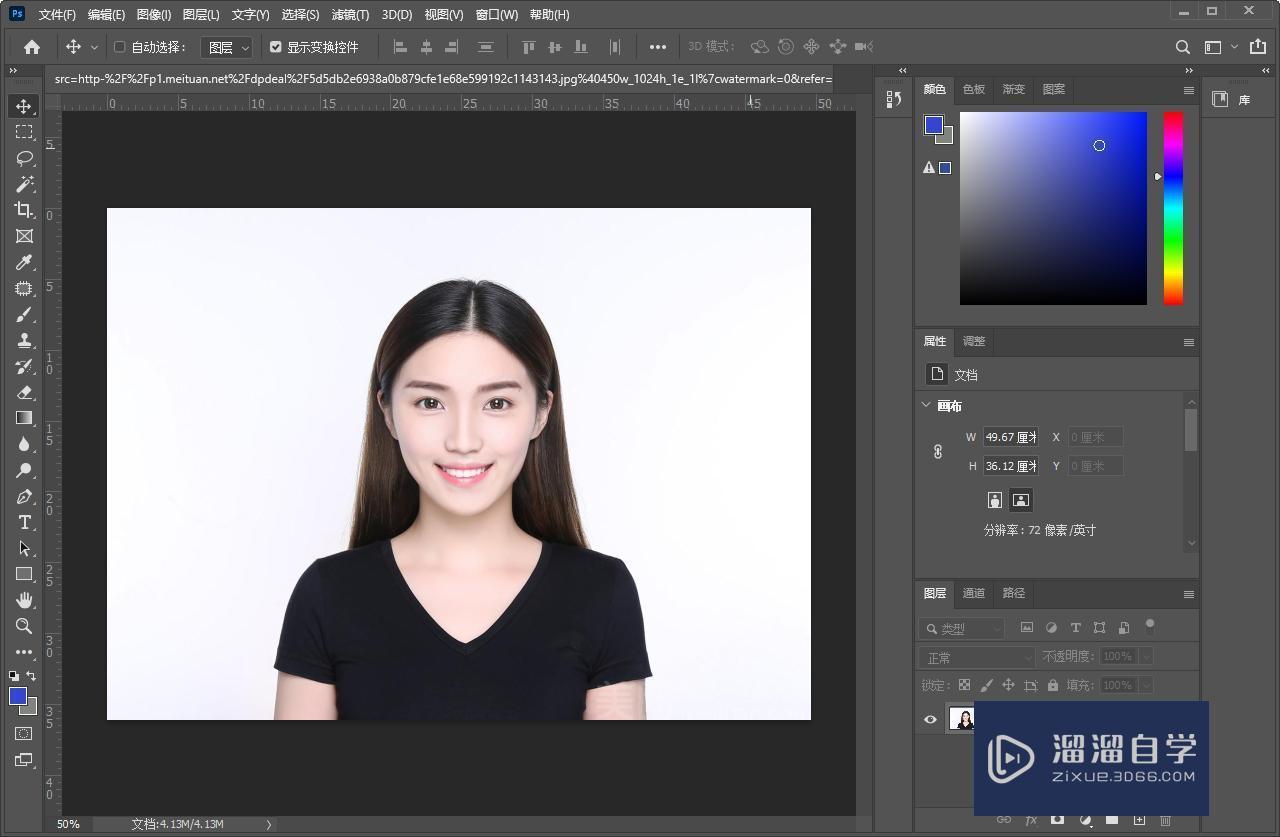Screen dimensions: 1280x837
Task: Switch to the 色板 tab
Action: 974,89
